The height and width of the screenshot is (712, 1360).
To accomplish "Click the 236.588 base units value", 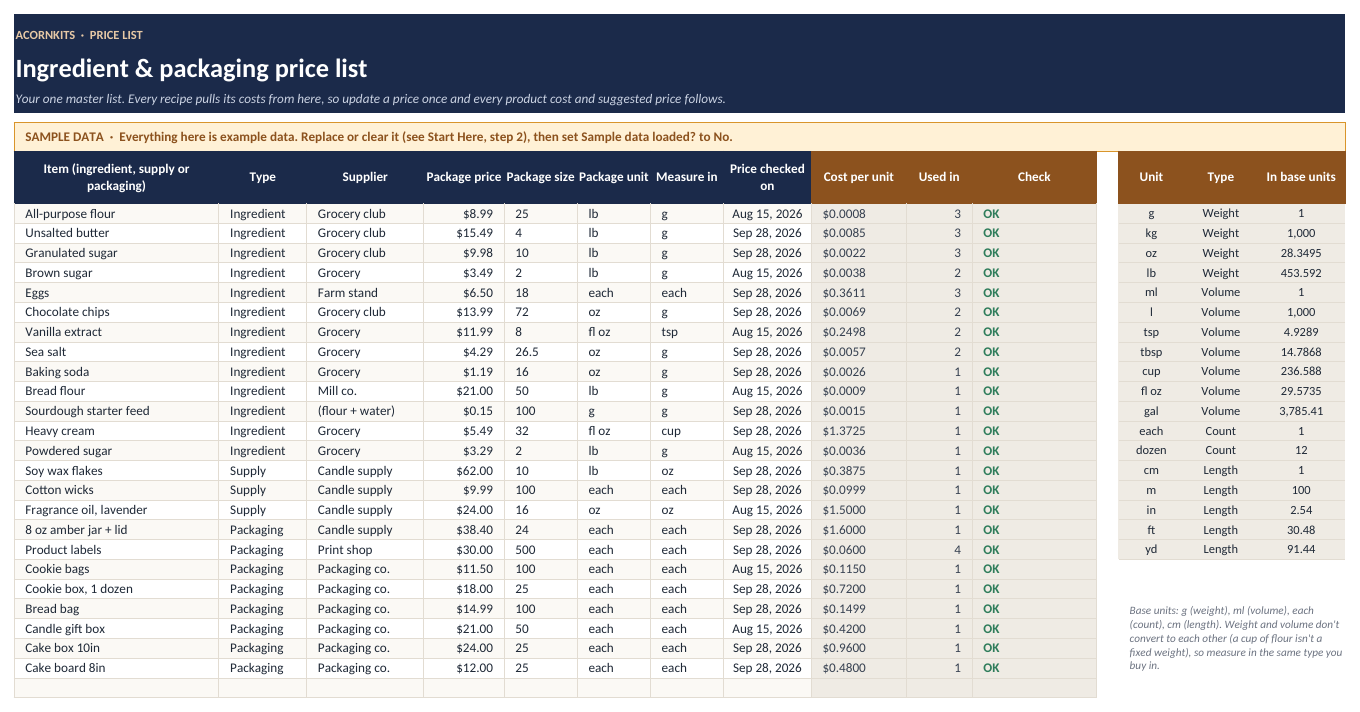I will [1301, 371].
